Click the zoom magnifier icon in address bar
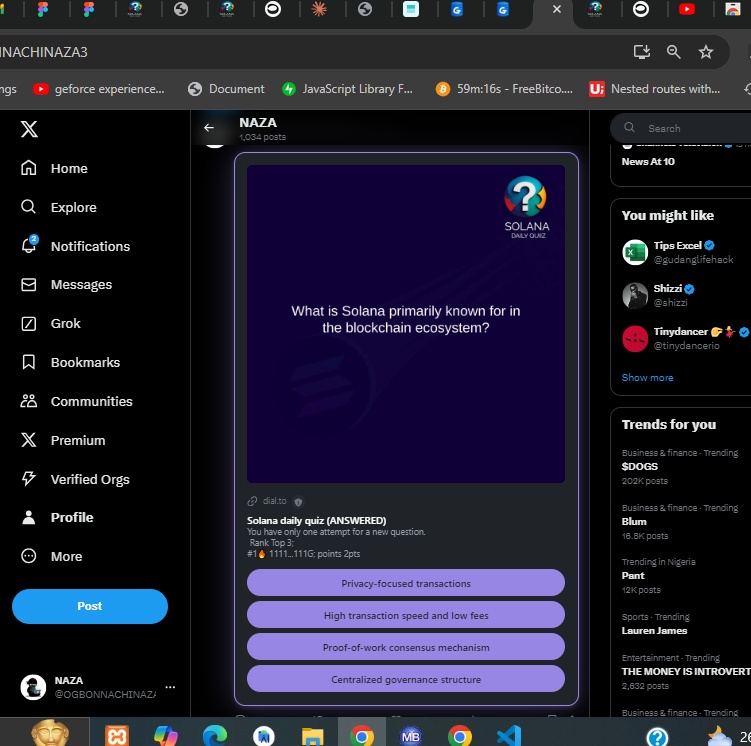 (673, 52)
